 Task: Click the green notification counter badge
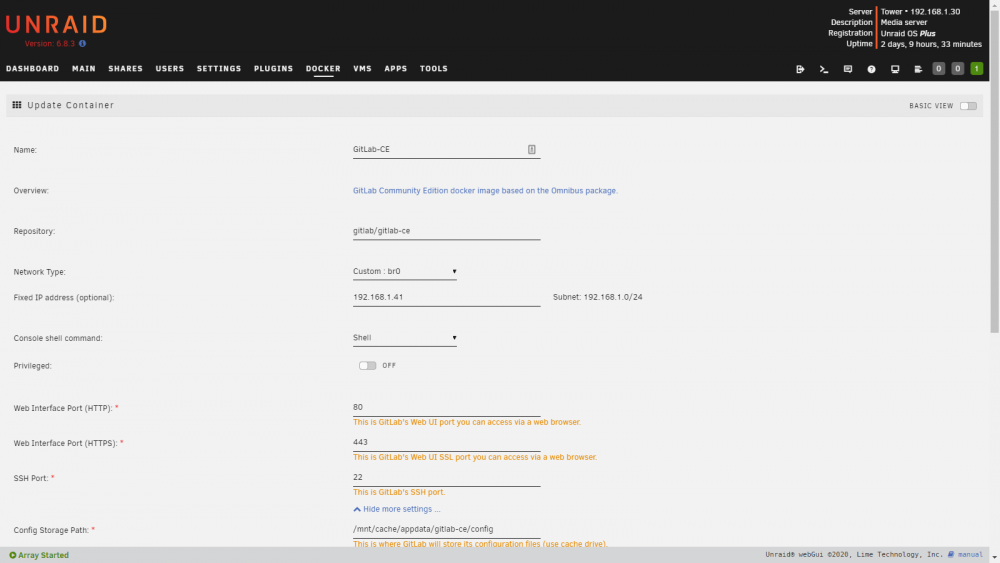pyautogui.click(x=976, y=69)
